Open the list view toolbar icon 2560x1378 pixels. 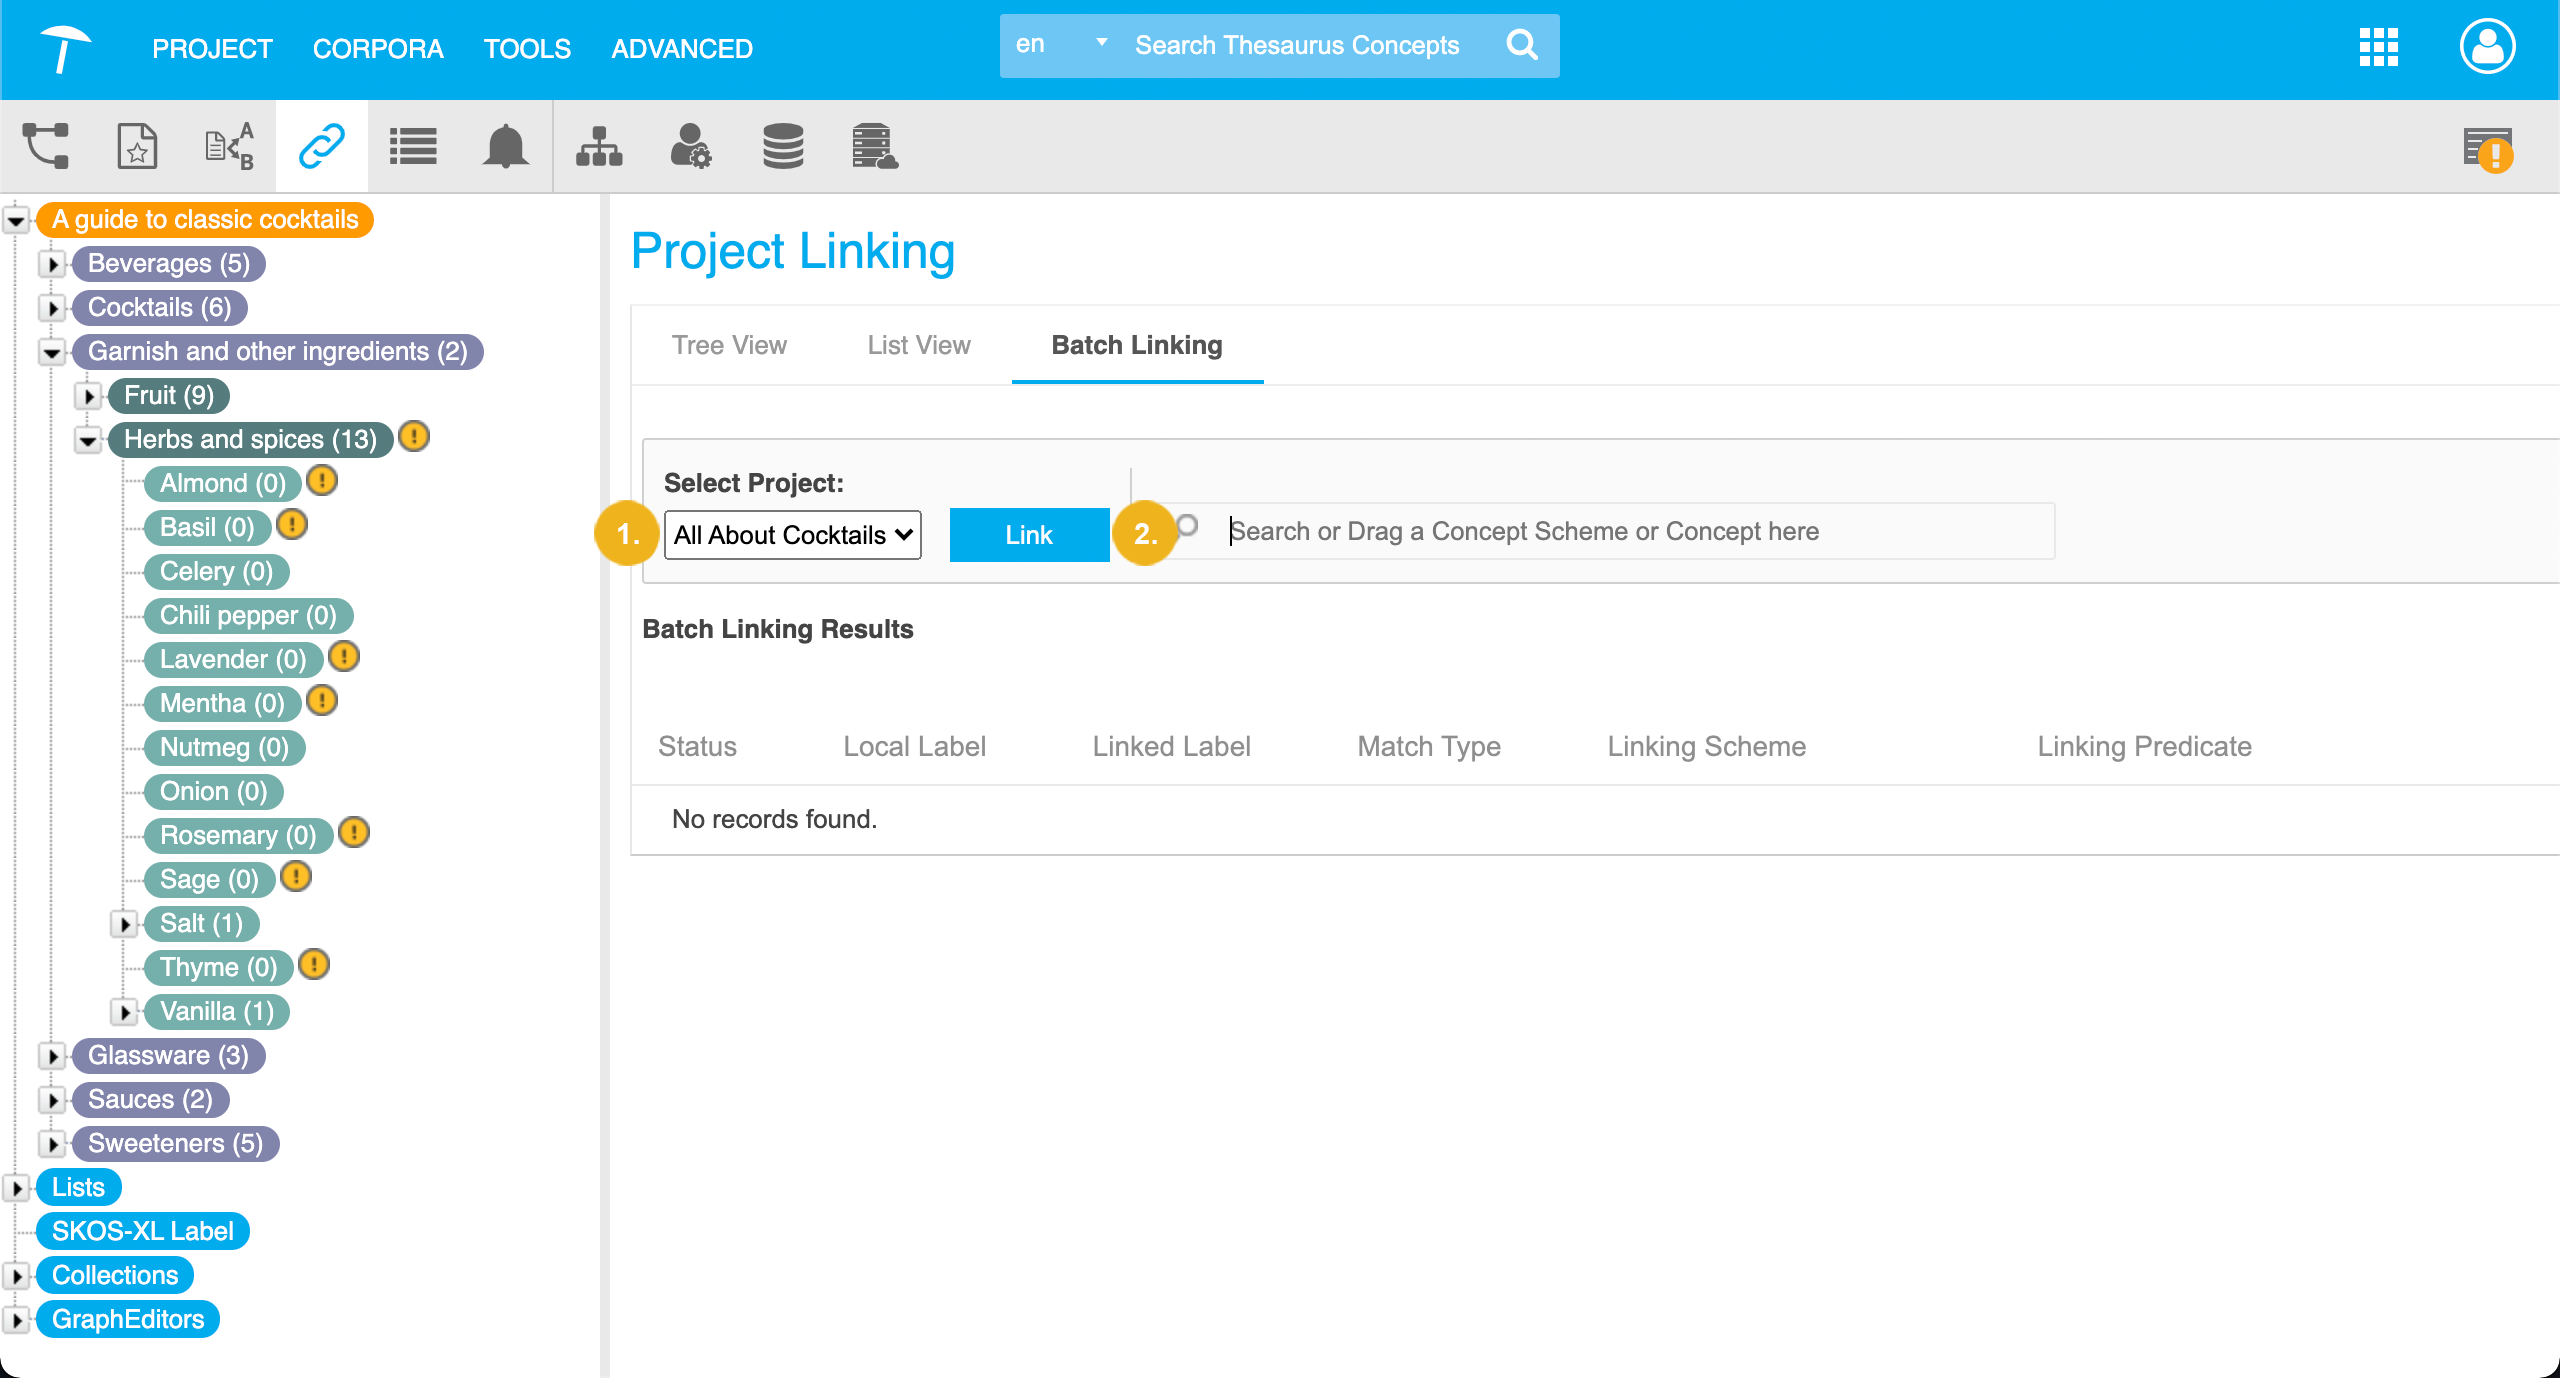click(x=412, y=146)
